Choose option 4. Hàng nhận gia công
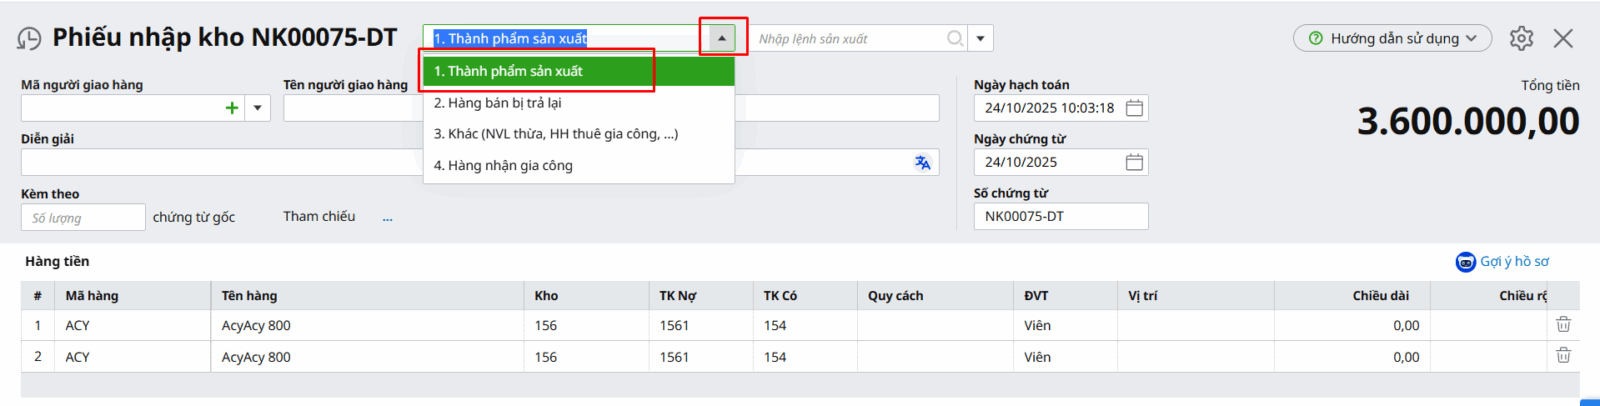This screenshot has height=406, width=1600. pos(503,166)
